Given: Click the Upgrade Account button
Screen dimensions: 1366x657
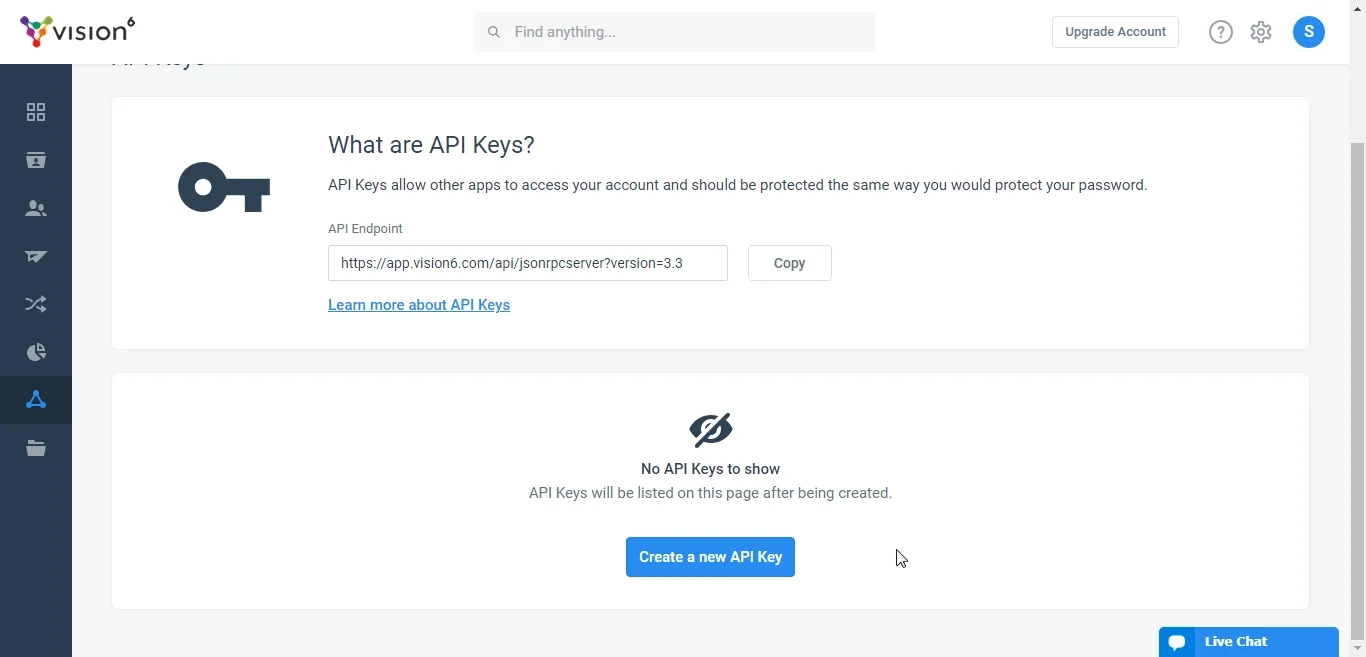Looking at the screenshot, I should 1115,32.
